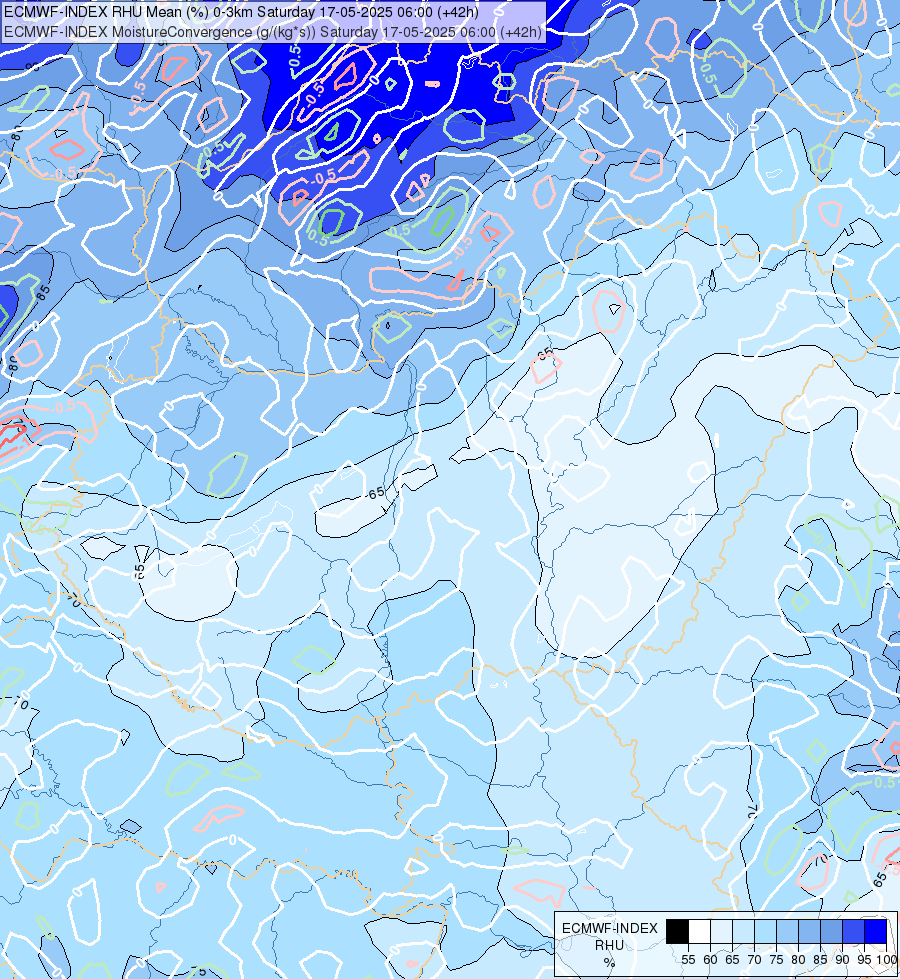Click the legend value 95

tap(864, 960)
